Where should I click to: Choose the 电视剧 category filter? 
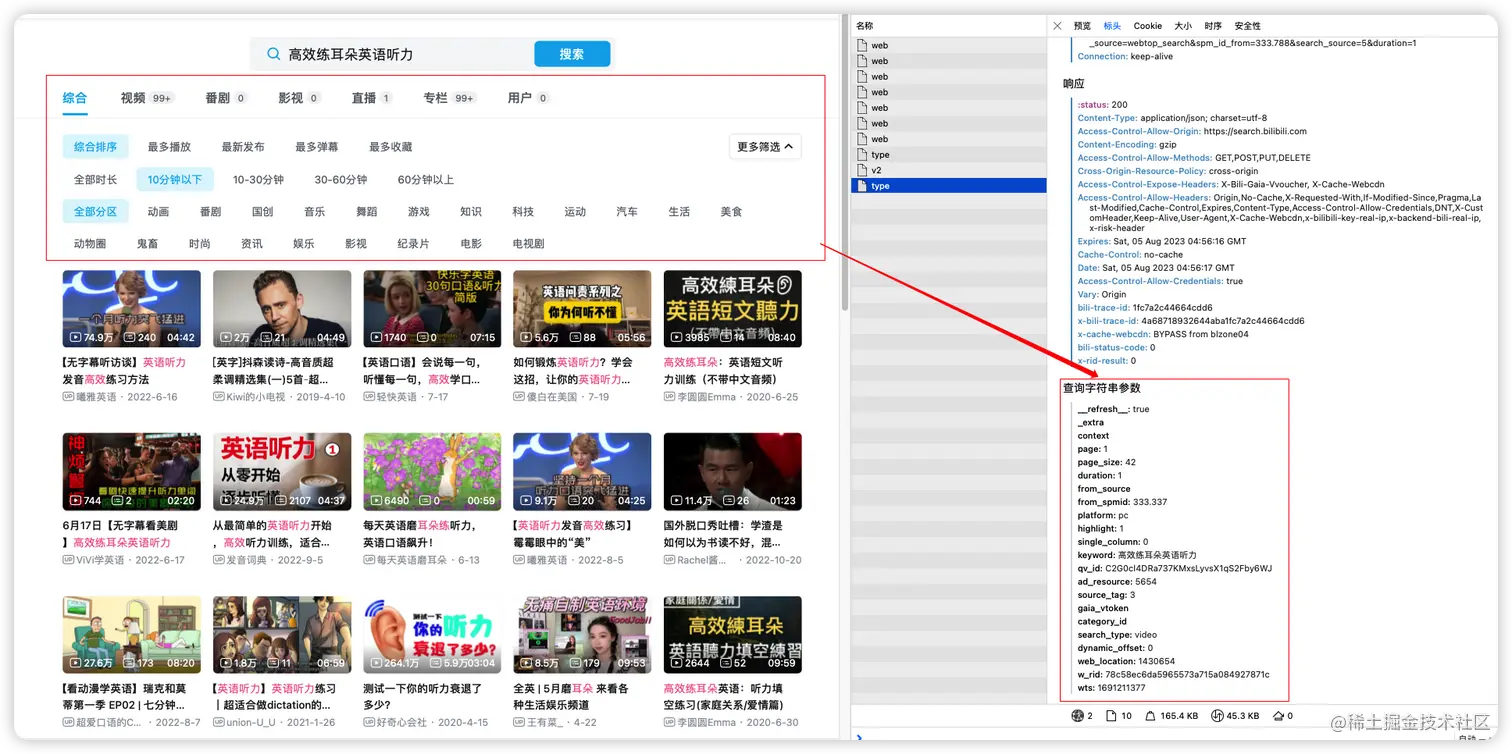(x=529, y=244)
